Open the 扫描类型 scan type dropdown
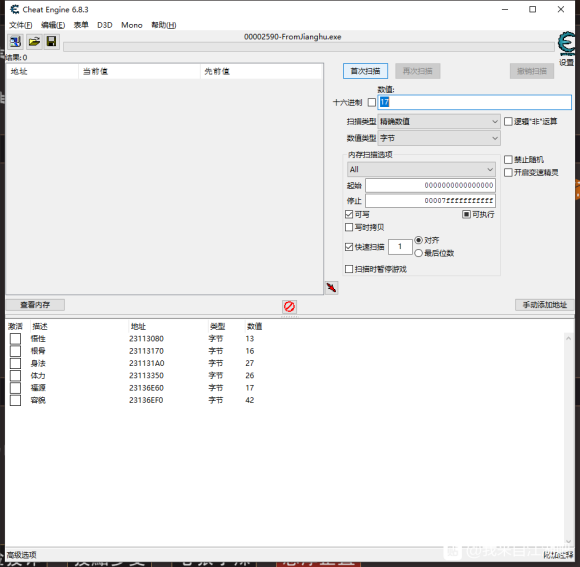Screen dimensions: 580x567 click(439, 121)
